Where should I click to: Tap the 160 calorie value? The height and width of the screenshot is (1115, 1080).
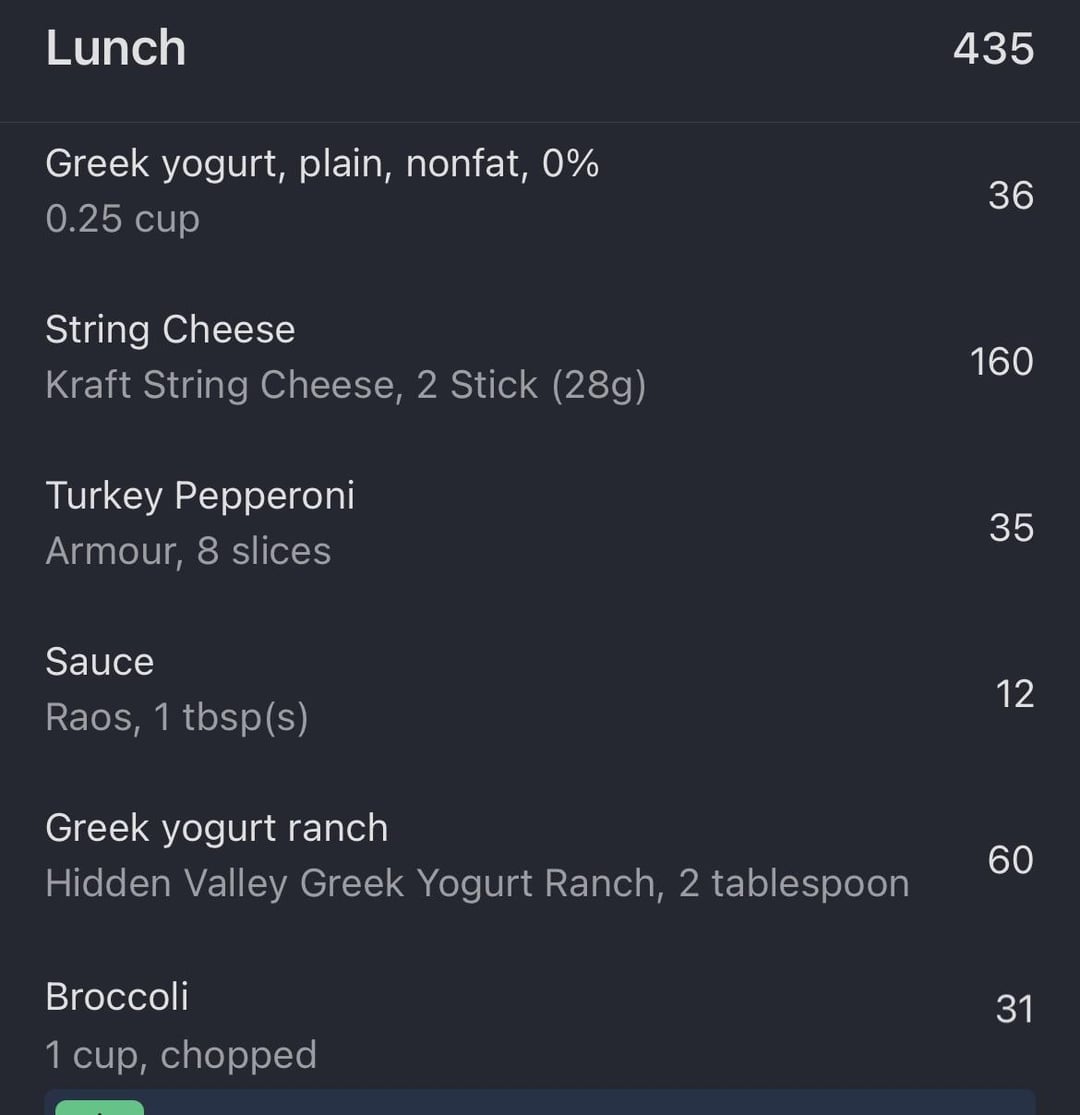(x=1002, y=362)
